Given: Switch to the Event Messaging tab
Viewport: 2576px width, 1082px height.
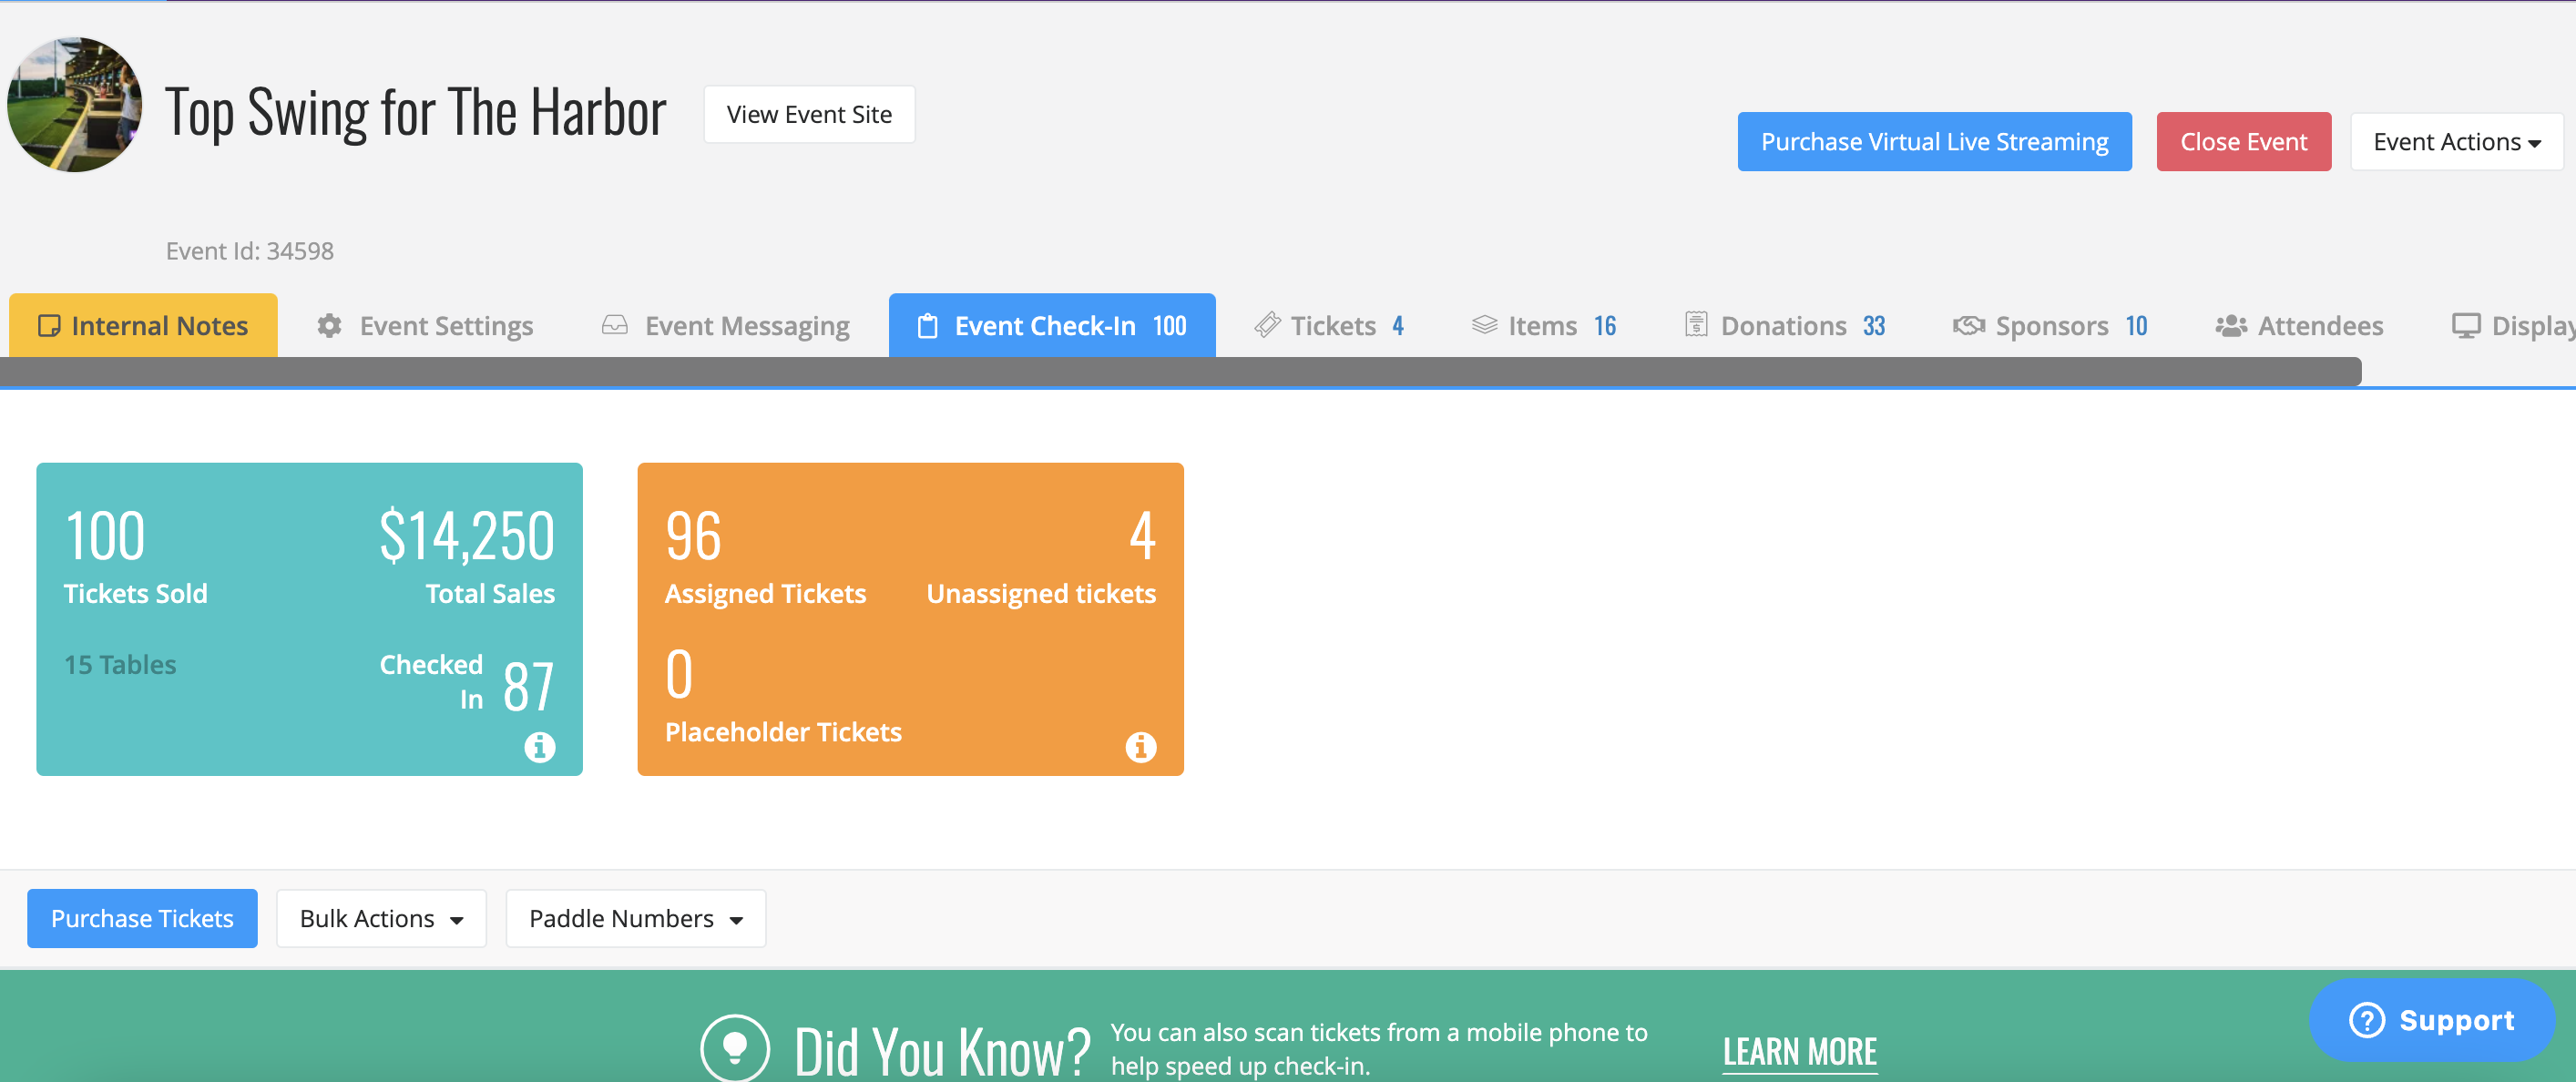Looking at the screenshot, I should pos(727,325).
